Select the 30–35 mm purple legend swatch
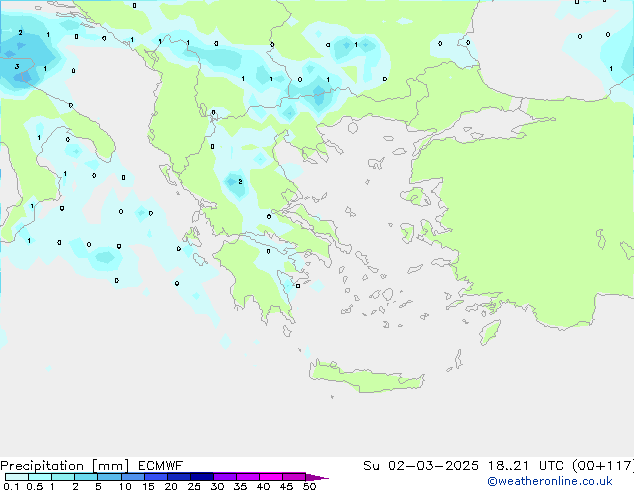The height and width of the screenshot is (490, 634). tap(224, 477)
